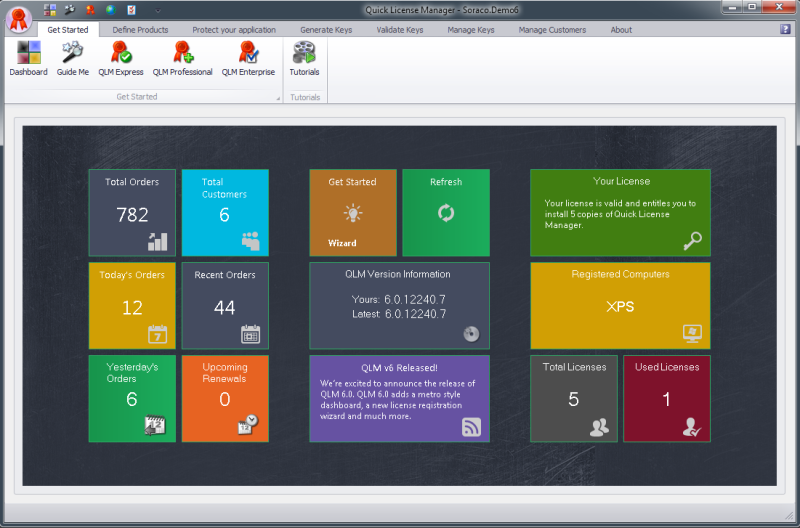Click the lightbulb icon on Get Started tile

[353, 213]
